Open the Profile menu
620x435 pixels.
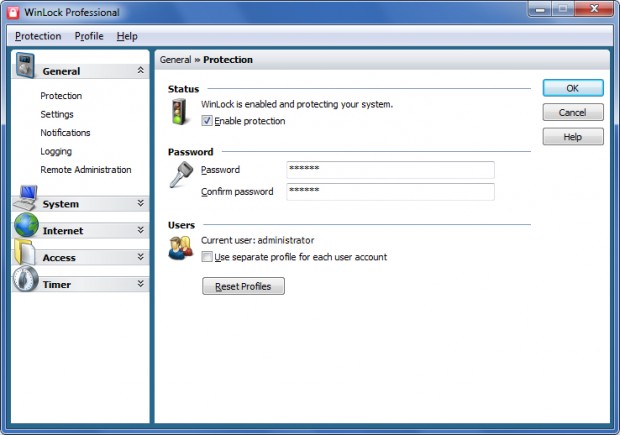tap(89, 36)
